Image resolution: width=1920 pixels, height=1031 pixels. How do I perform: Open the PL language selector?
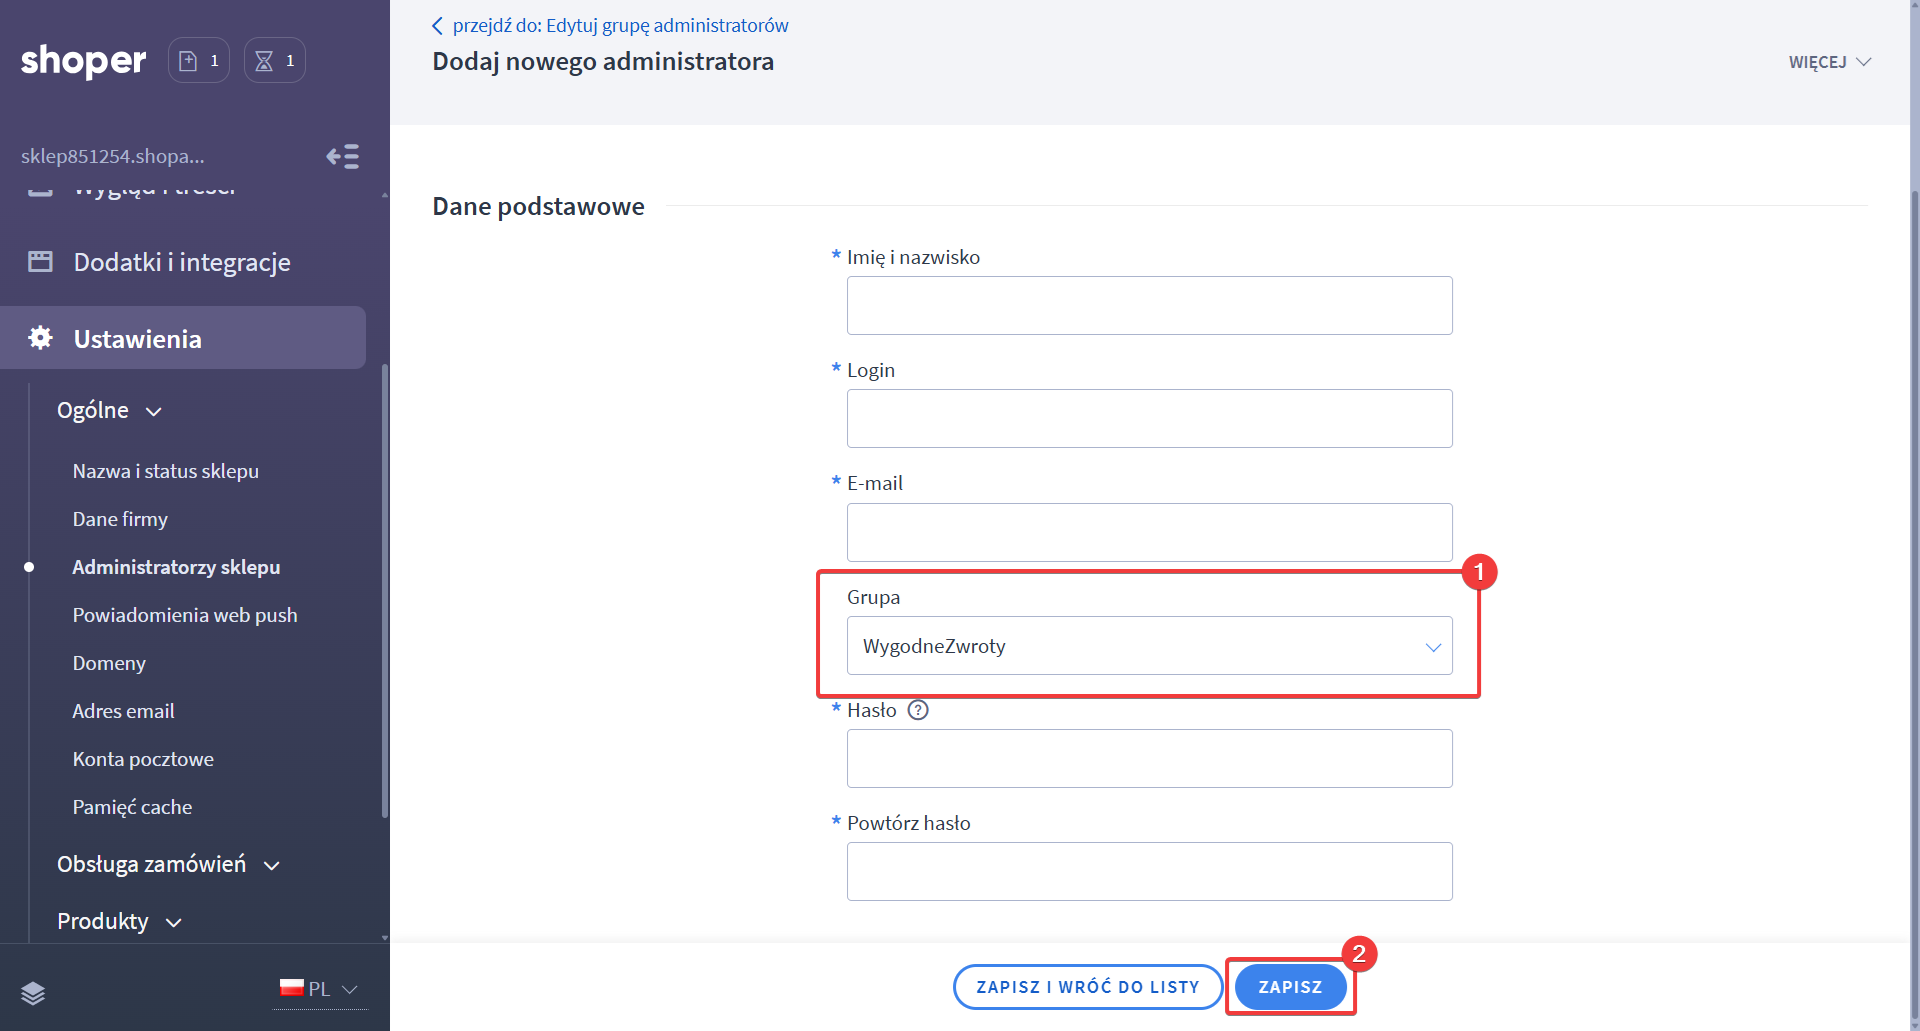click(x=319, y=989)
